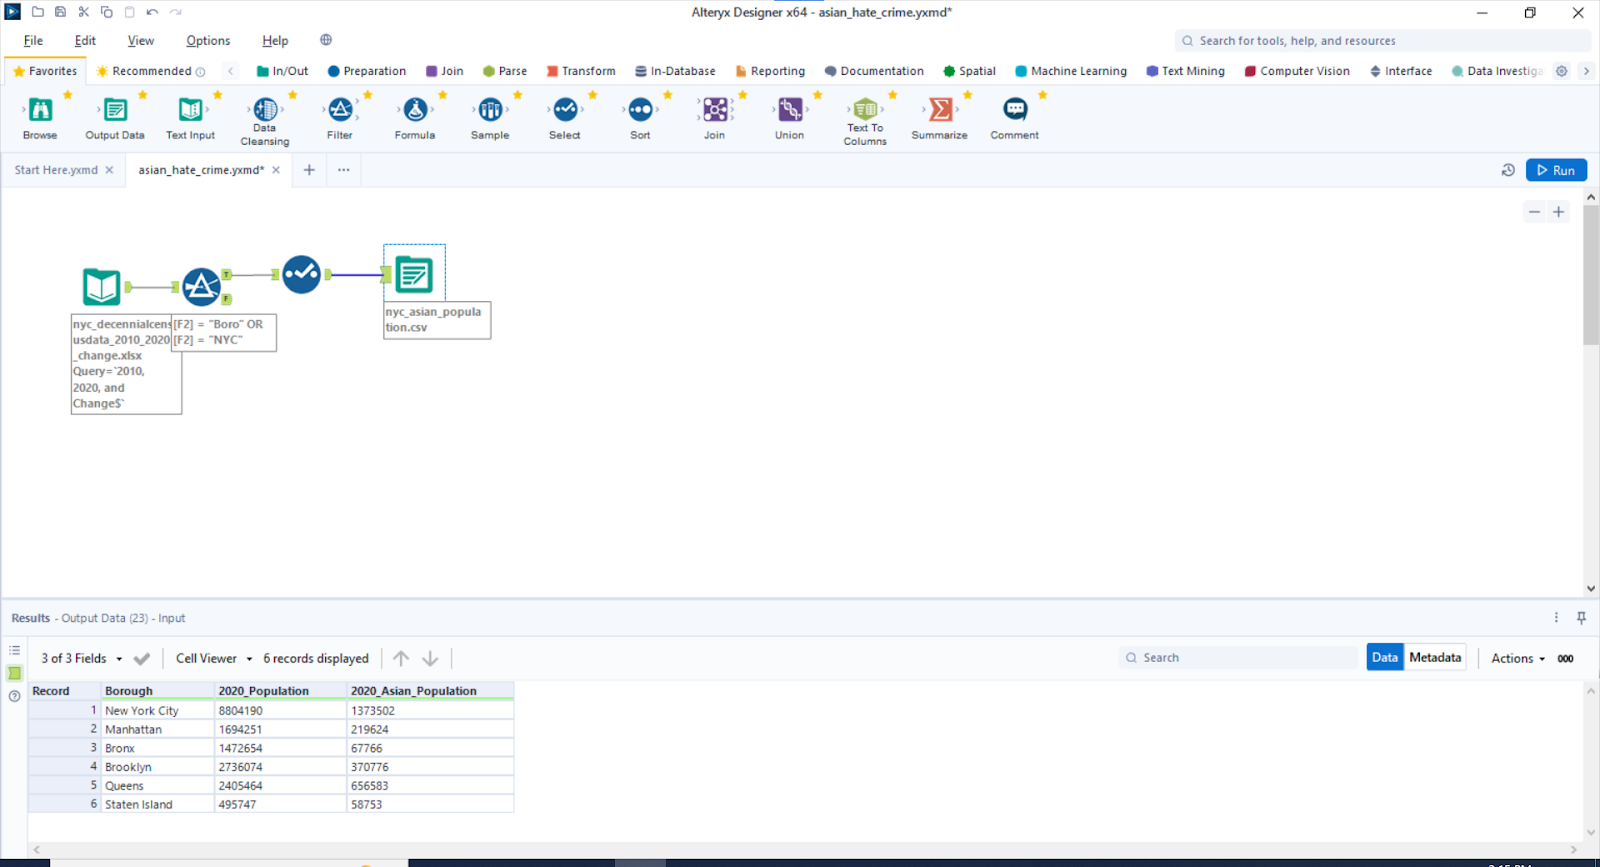Click the 2020_Asian_Population column header
1600x867 pixels.
click(430, 691)
